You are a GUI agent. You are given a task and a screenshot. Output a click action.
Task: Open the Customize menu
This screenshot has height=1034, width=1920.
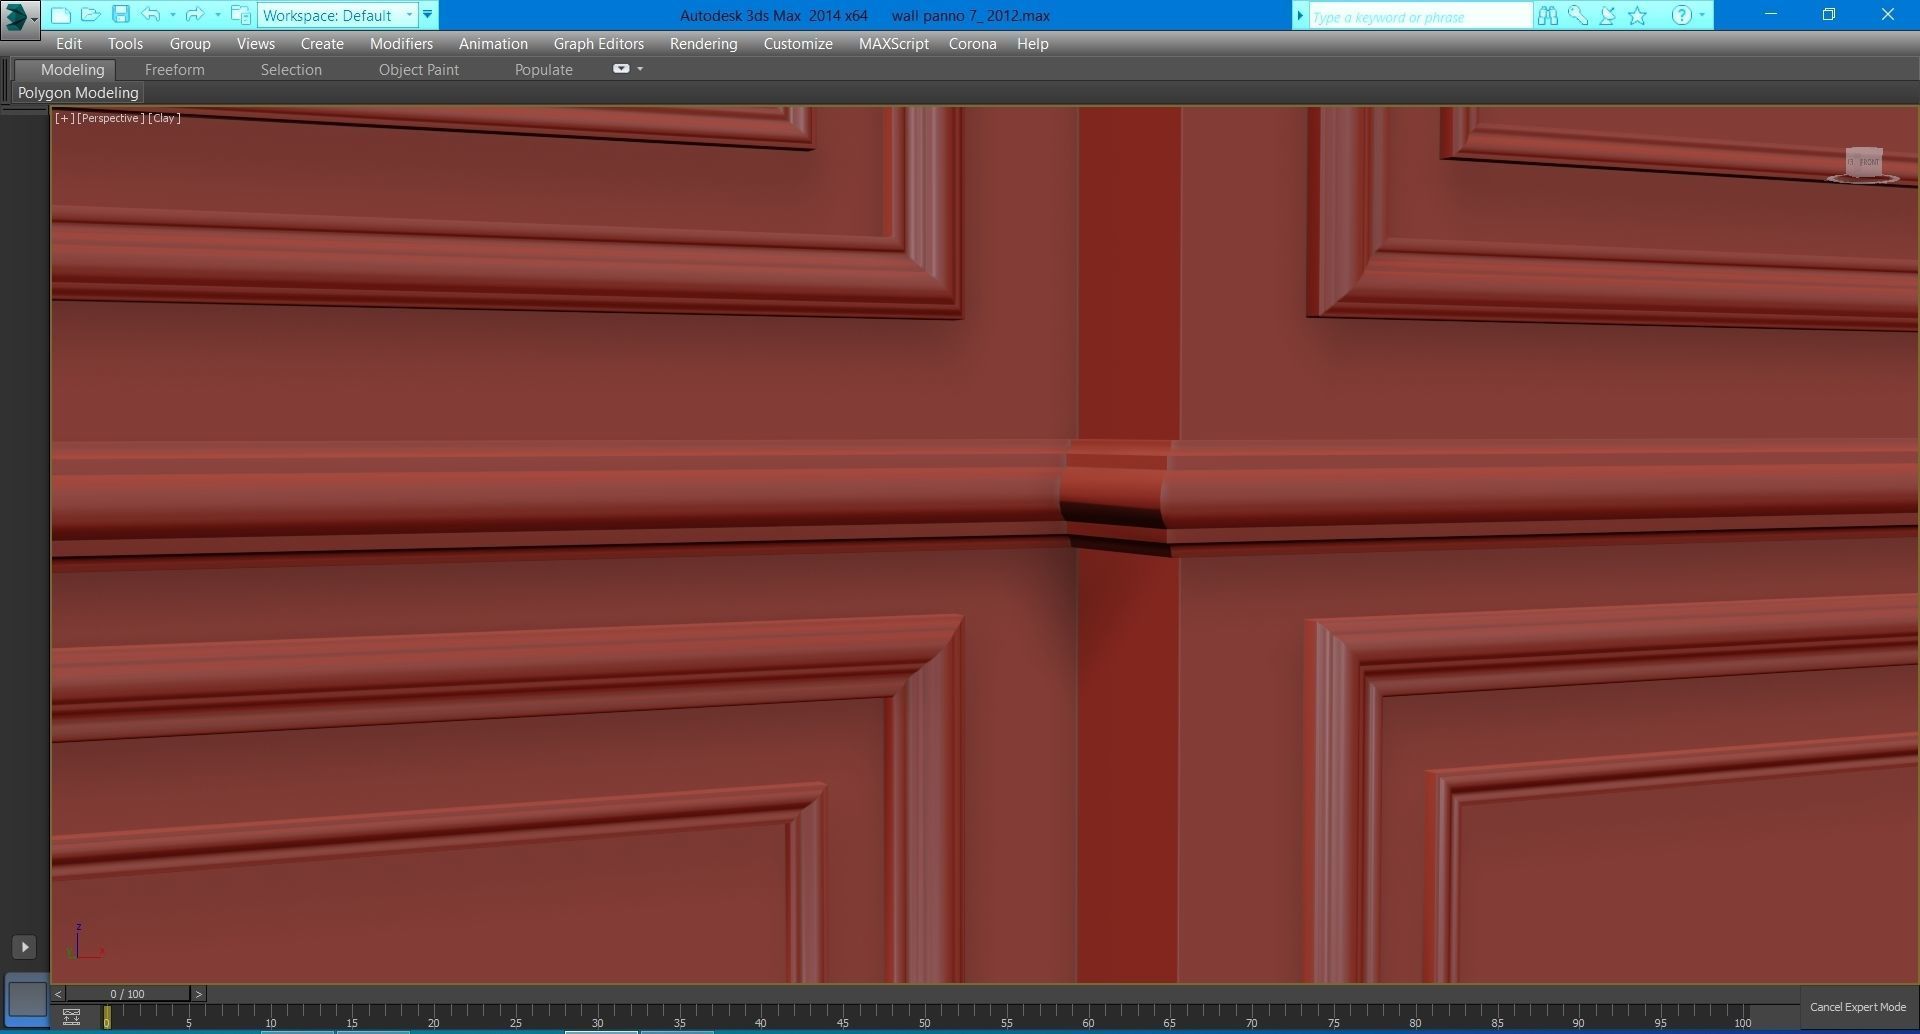[x=798, y=44]
